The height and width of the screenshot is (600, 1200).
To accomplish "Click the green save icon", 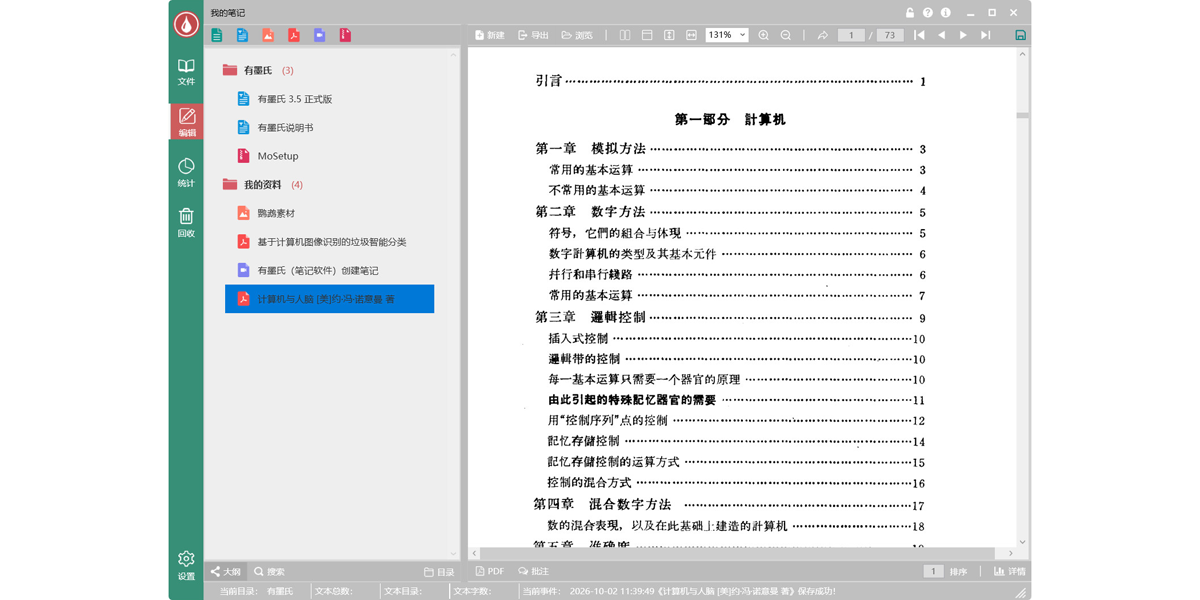I will click(1020, 35).
